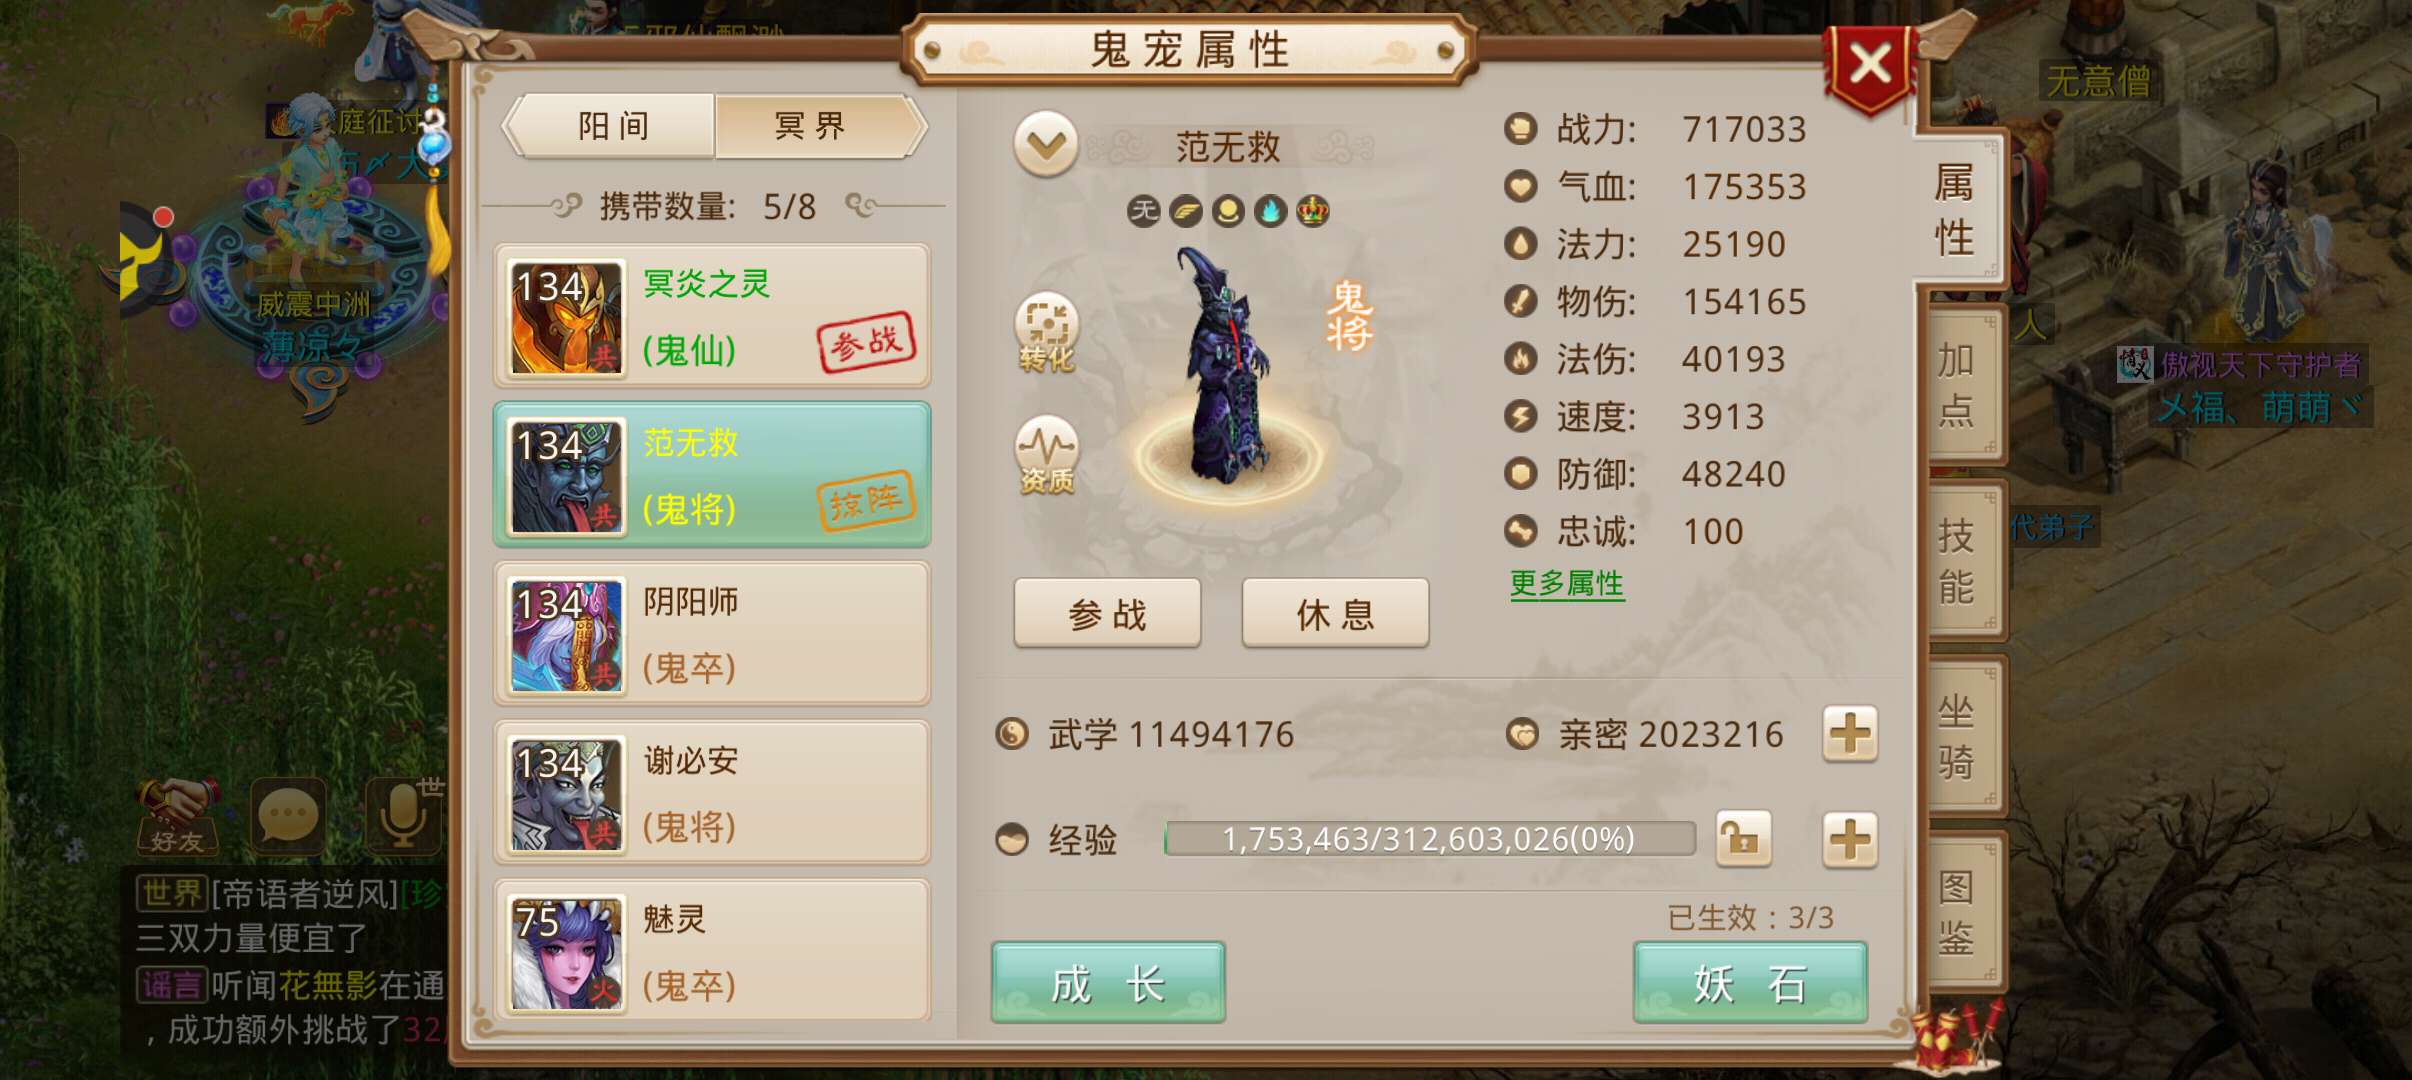The width and height of the screenshot is (2412, 1080).
Task: Select 谢必安 pet in the list
Action: tap(712, 792)
